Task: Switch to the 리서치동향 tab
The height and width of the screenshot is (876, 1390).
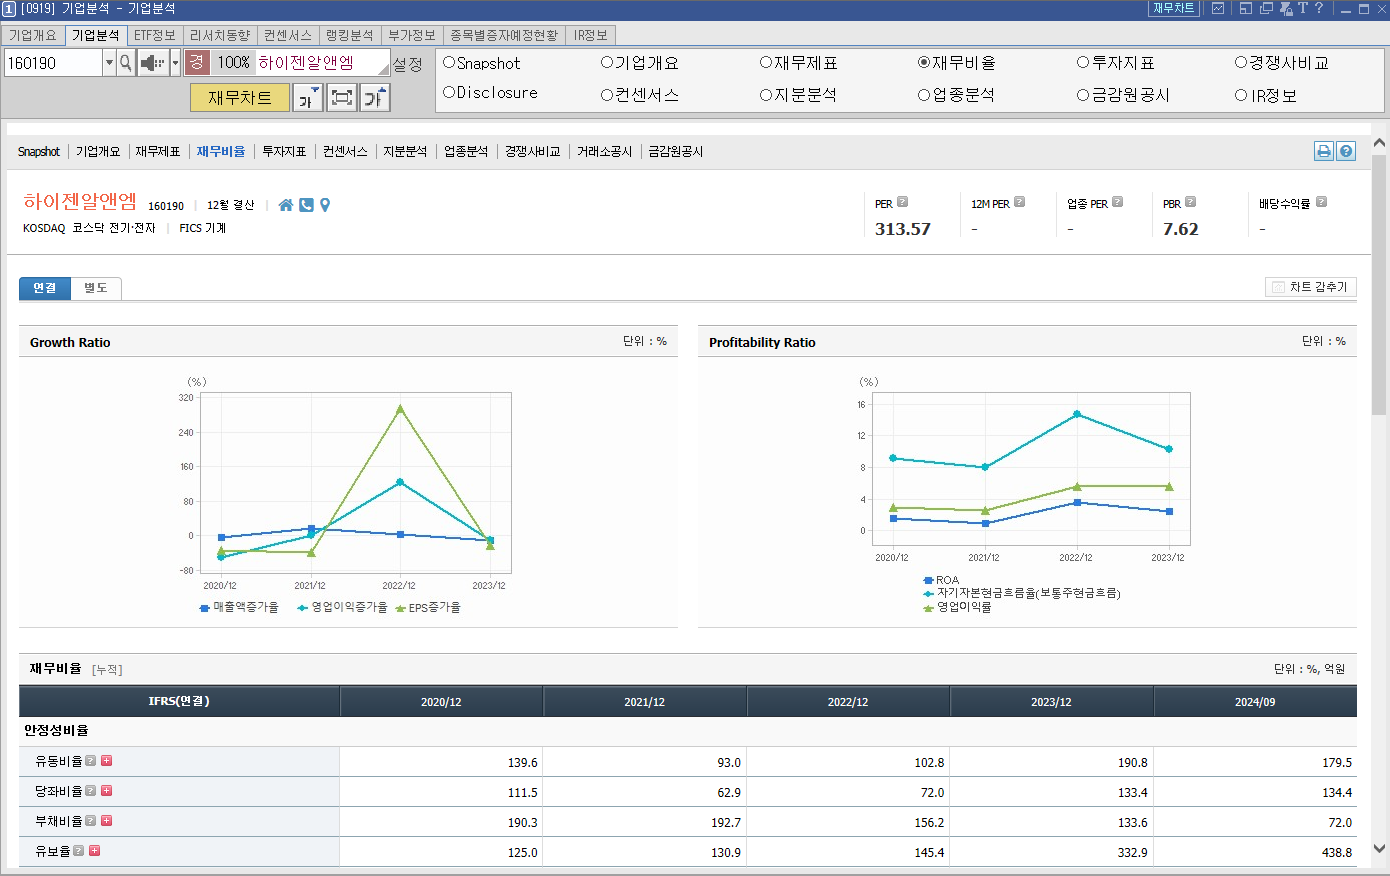Action: coord(220,35)
